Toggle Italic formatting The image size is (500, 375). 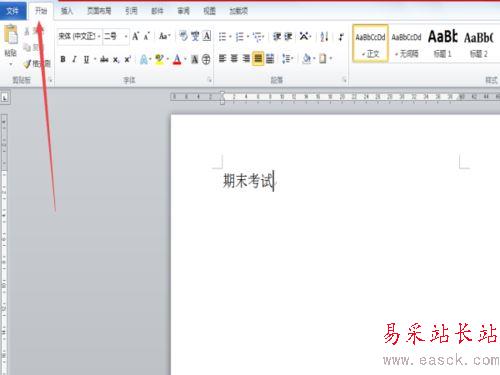74,59
